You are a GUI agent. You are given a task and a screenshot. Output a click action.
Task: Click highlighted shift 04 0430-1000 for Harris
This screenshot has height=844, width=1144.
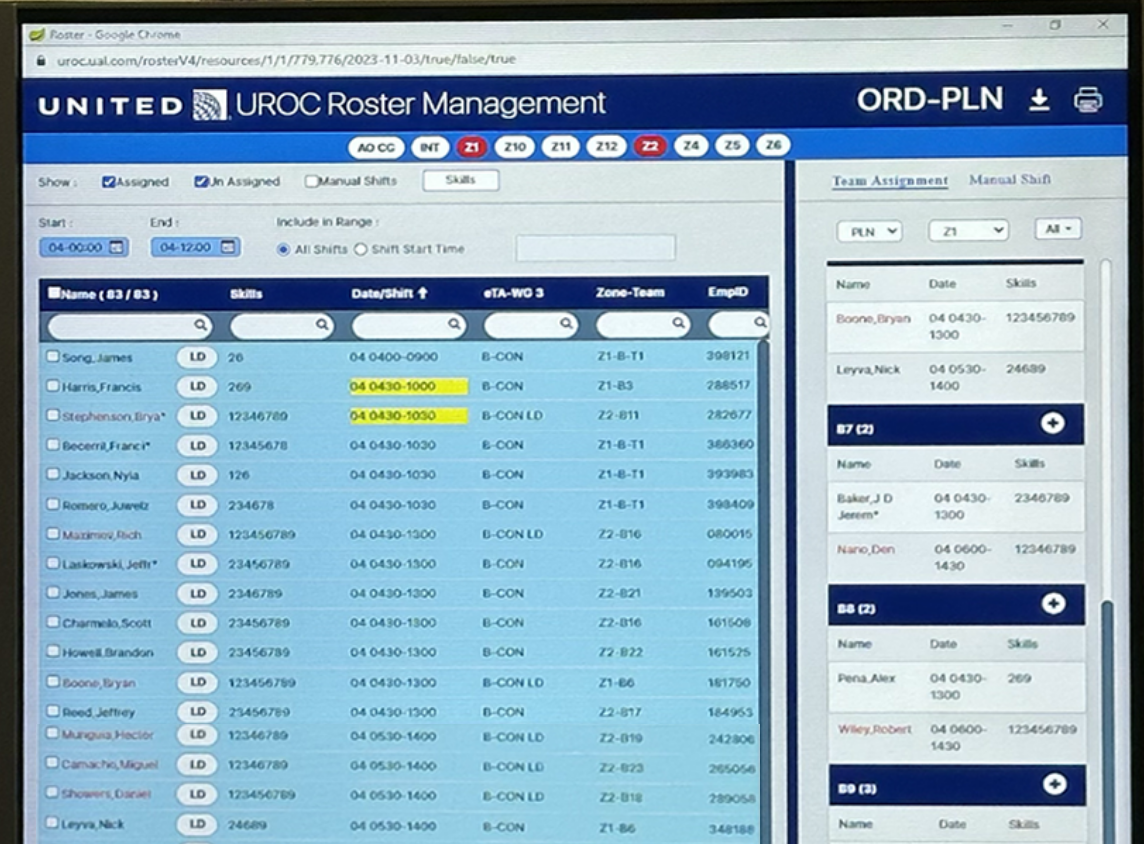pos(409,386)
